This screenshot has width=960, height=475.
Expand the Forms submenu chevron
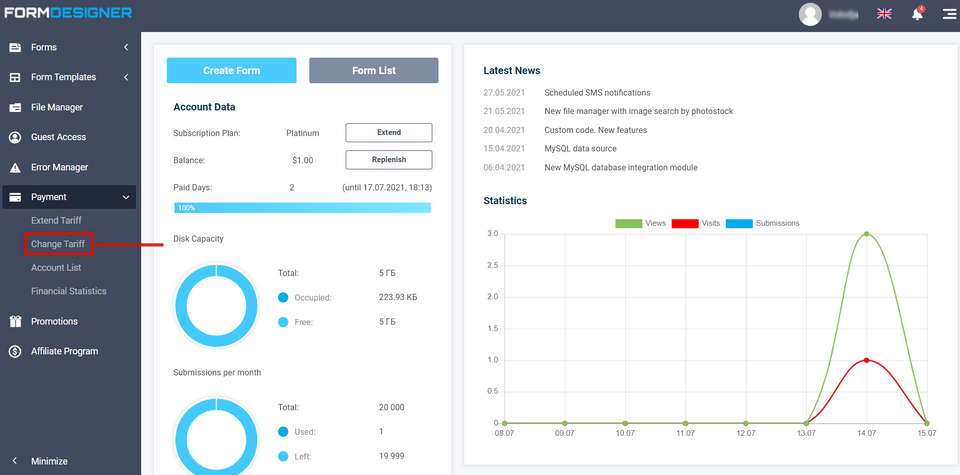[126, 47]
